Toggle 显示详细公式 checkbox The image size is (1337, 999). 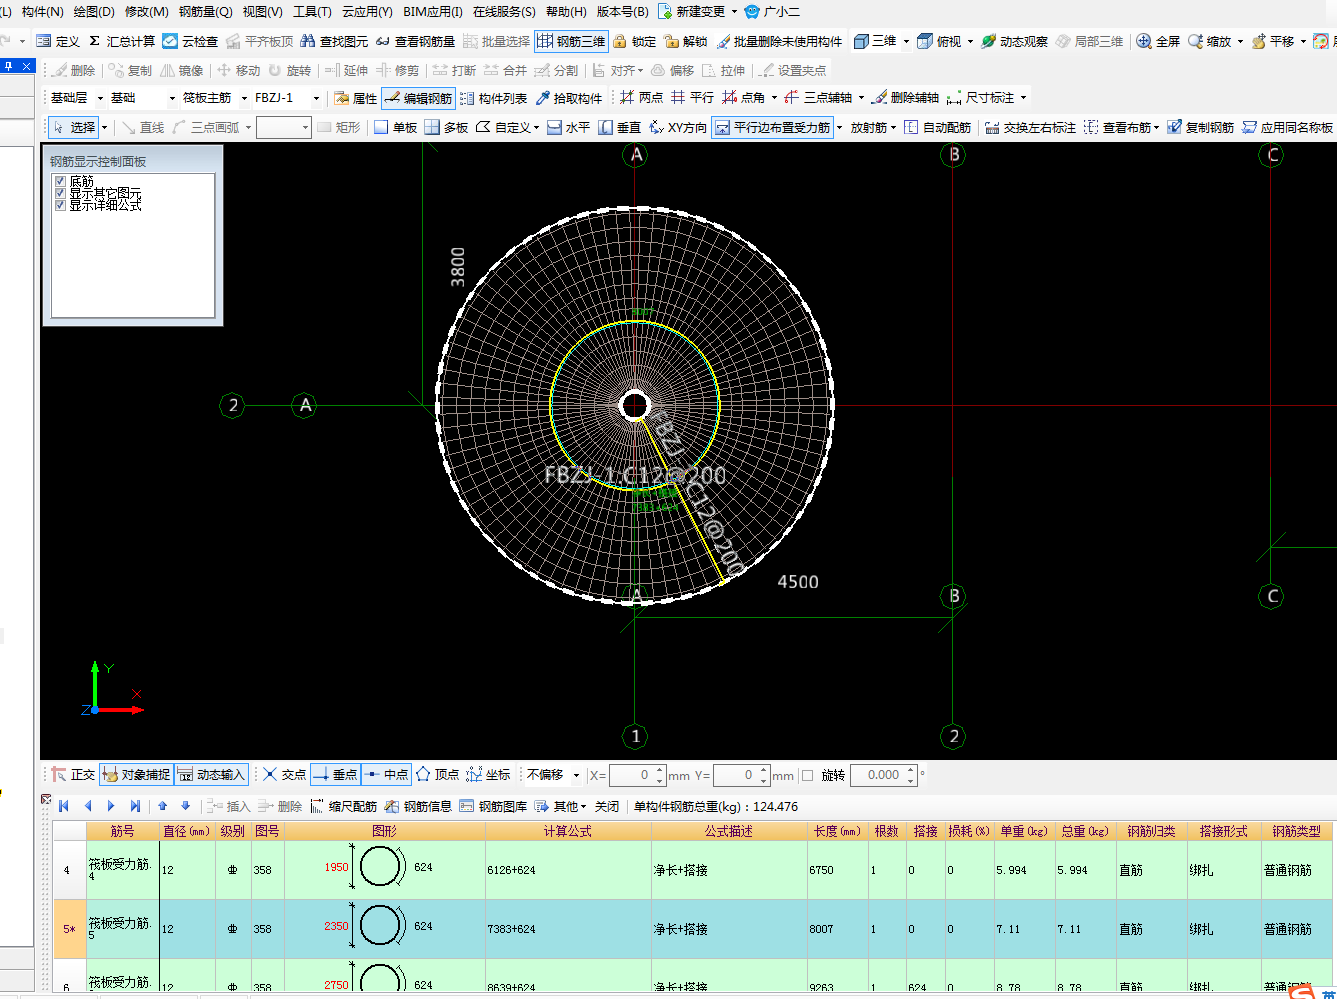click(x=60, y=205)
